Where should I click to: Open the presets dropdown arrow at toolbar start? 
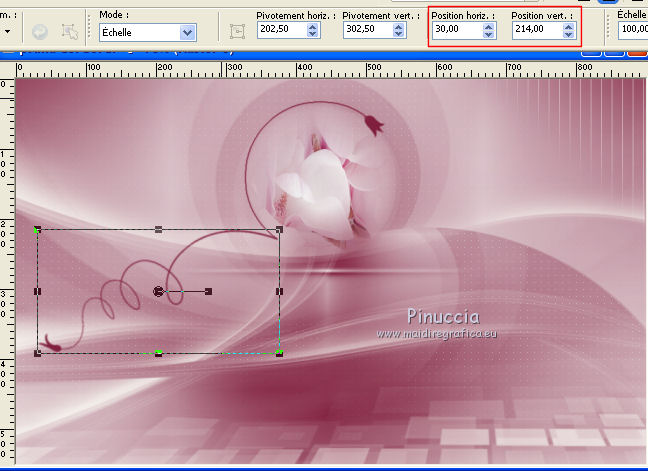(x=7, y=31)
